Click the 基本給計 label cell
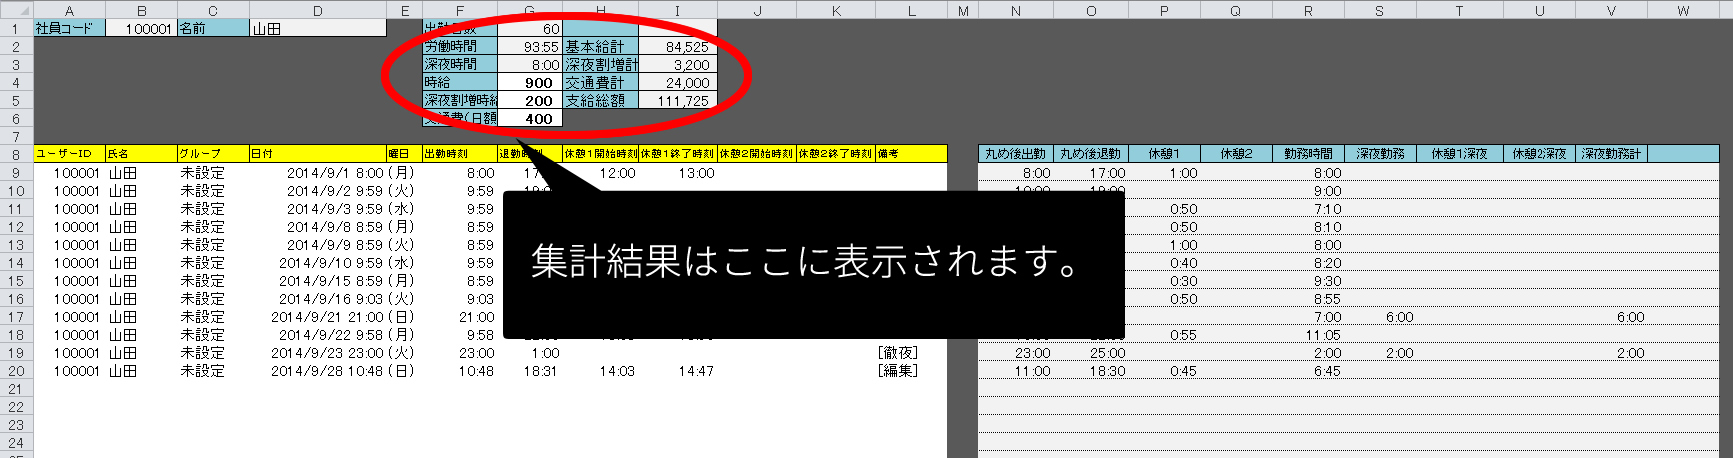The image size is (1733, 458). tap(601, 47)
